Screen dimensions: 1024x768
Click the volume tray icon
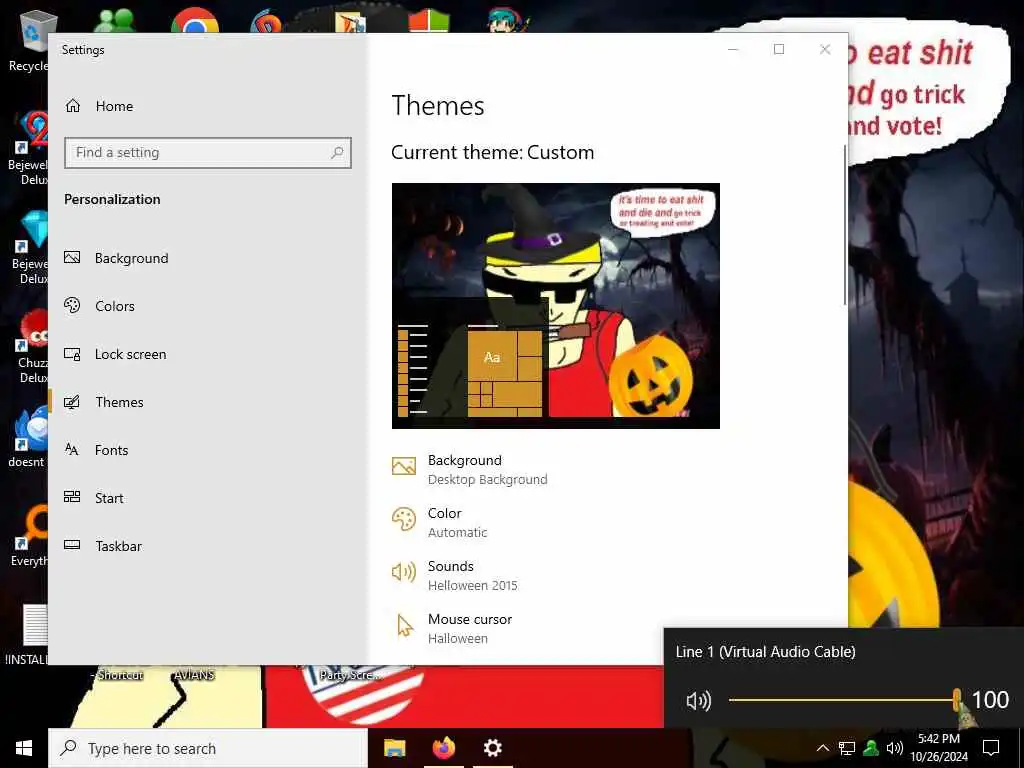click(x=895, y=748)
